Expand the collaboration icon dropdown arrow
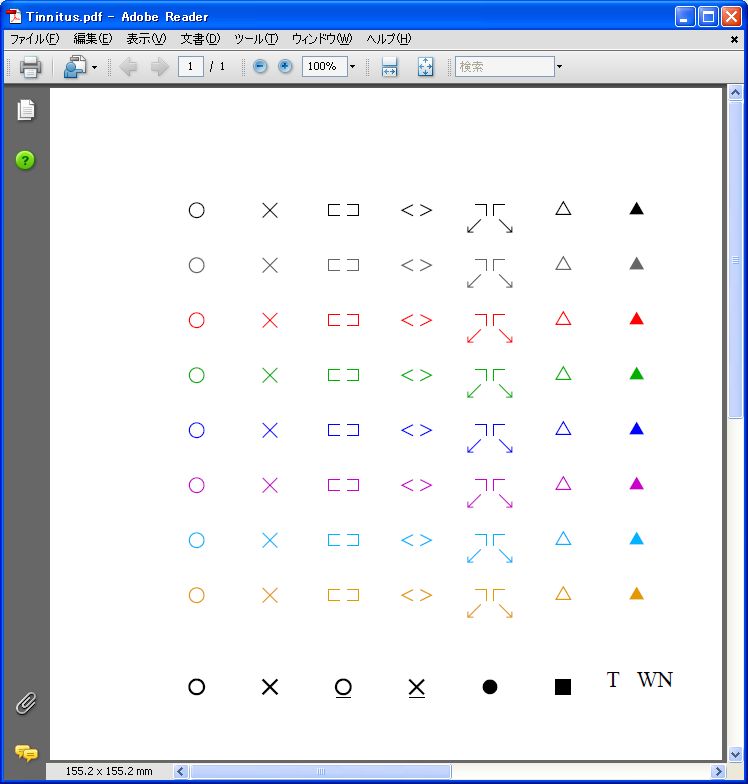 [94, 67]
